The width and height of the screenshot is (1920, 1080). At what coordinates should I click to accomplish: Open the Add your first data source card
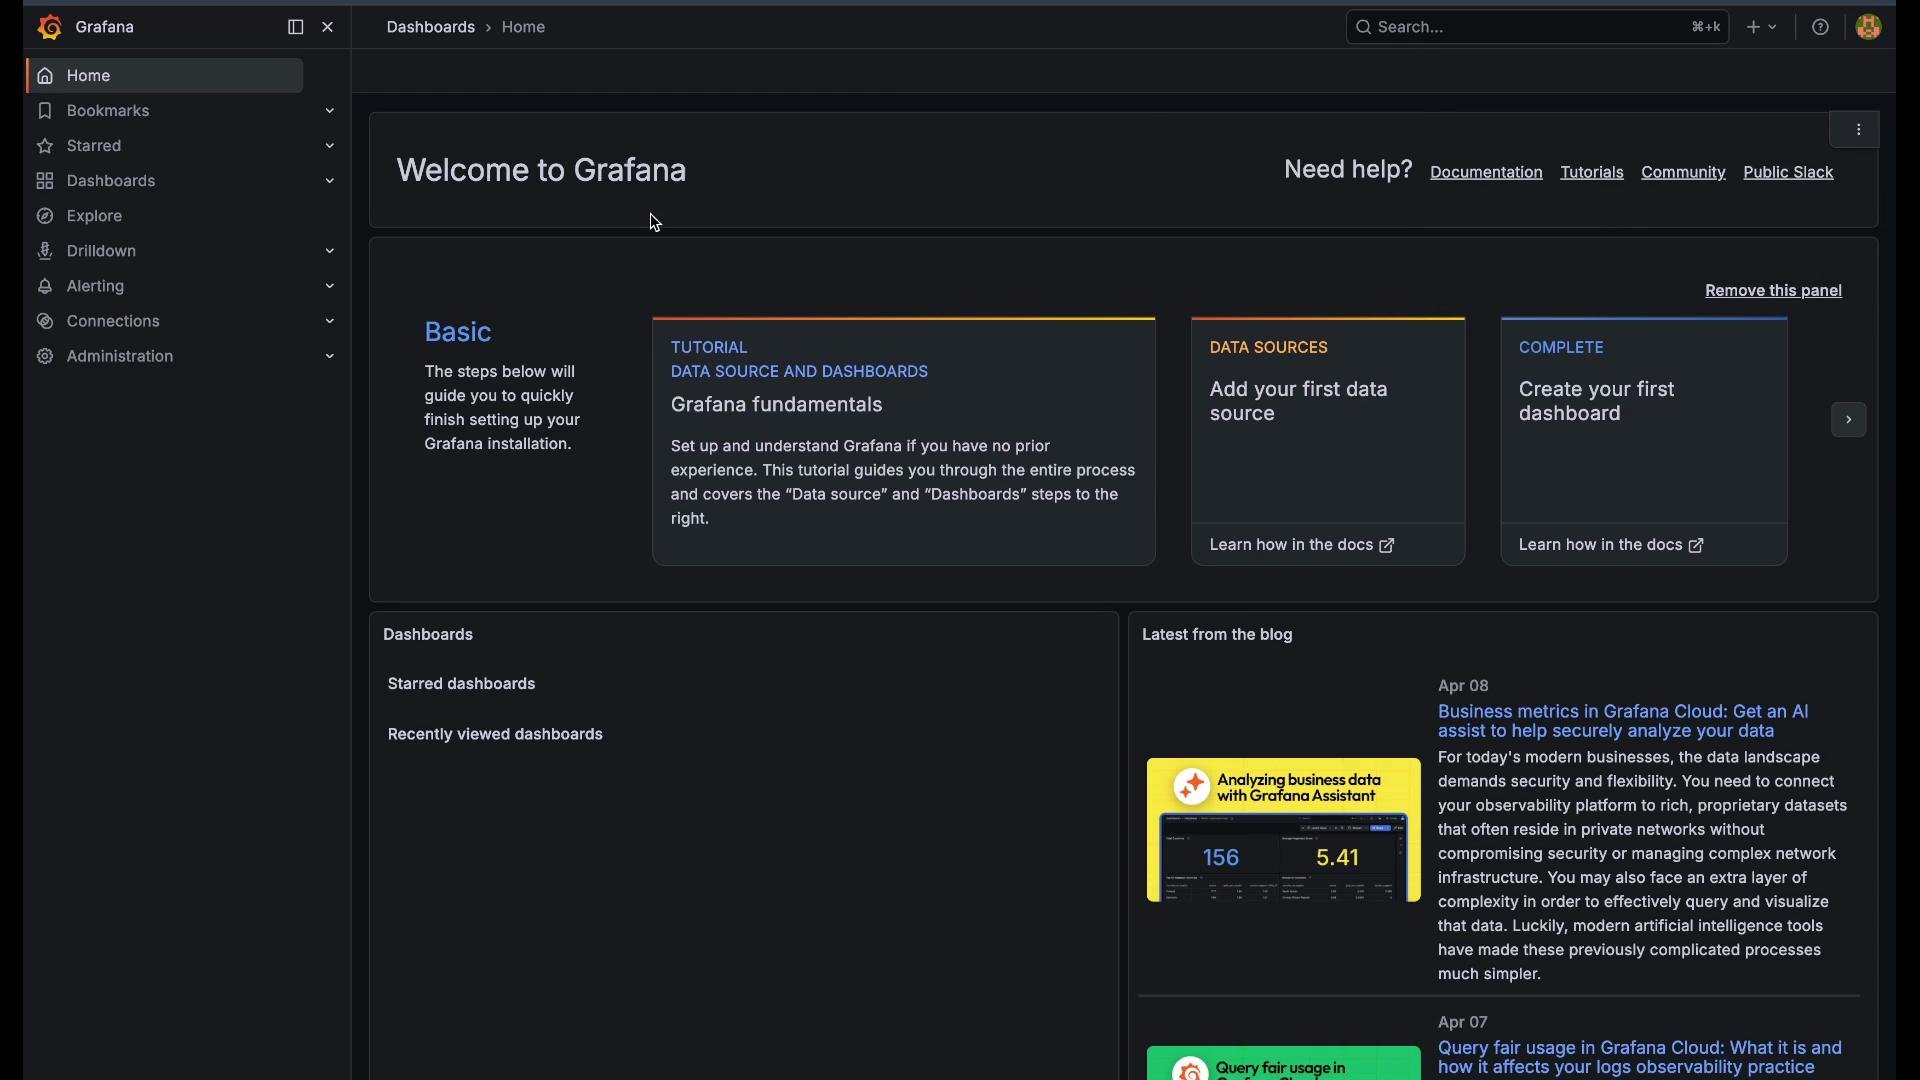(1328, 420)
